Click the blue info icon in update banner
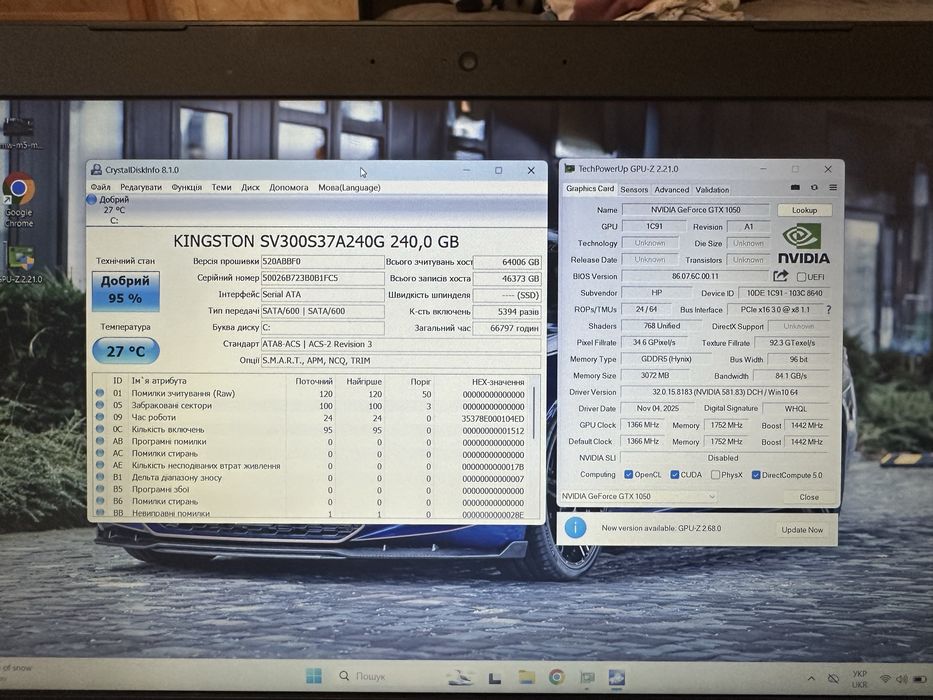Image resolution: width=933 pixels, height=700 pixels. click(575, 528)
